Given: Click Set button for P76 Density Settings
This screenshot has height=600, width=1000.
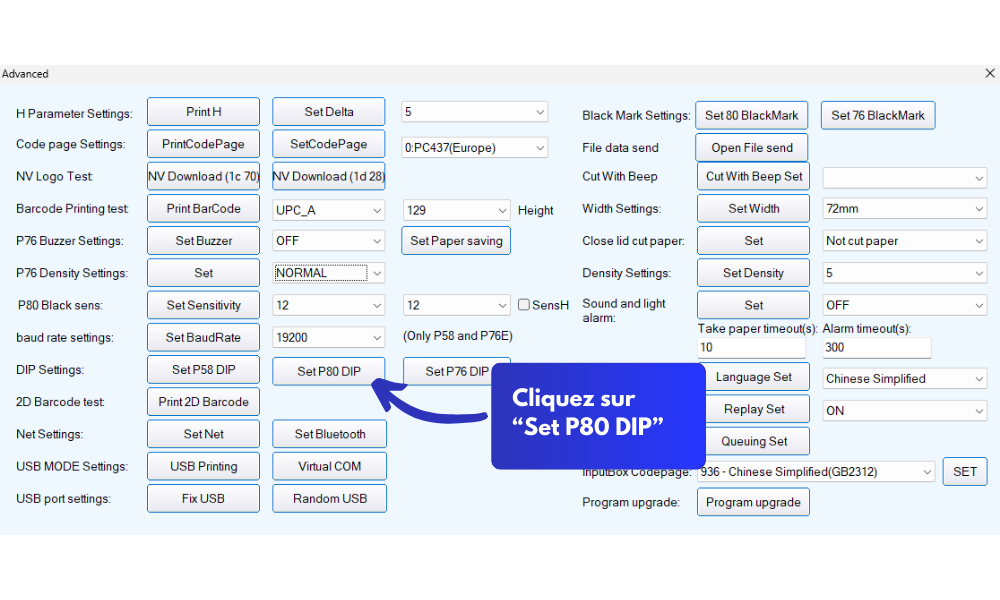Looking at the screenshot, I should point(203,273).
